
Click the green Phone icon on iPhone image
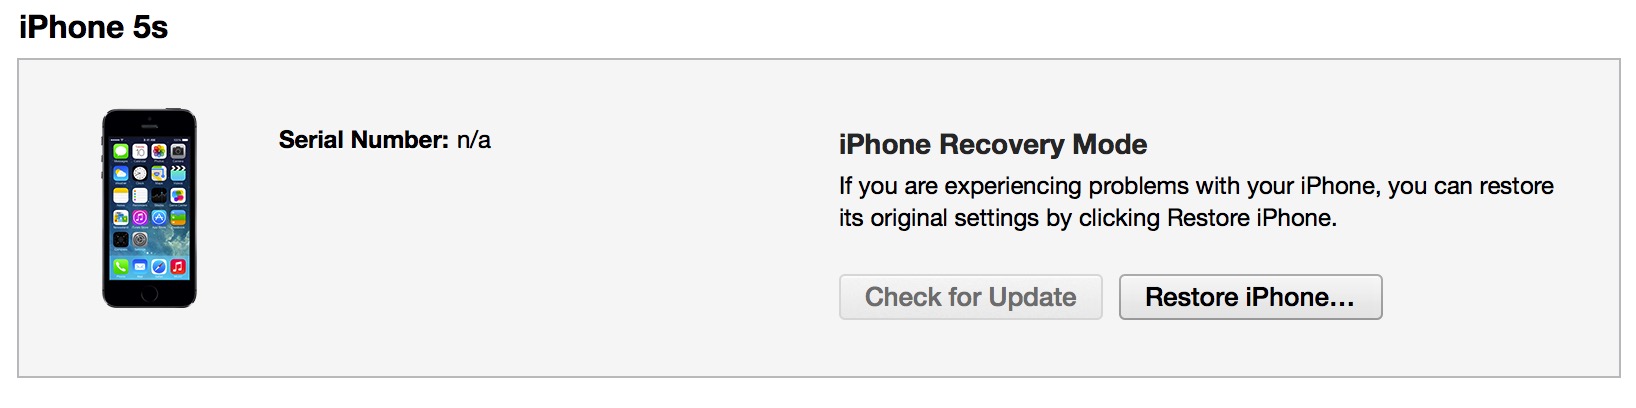(x=121, y=267)
